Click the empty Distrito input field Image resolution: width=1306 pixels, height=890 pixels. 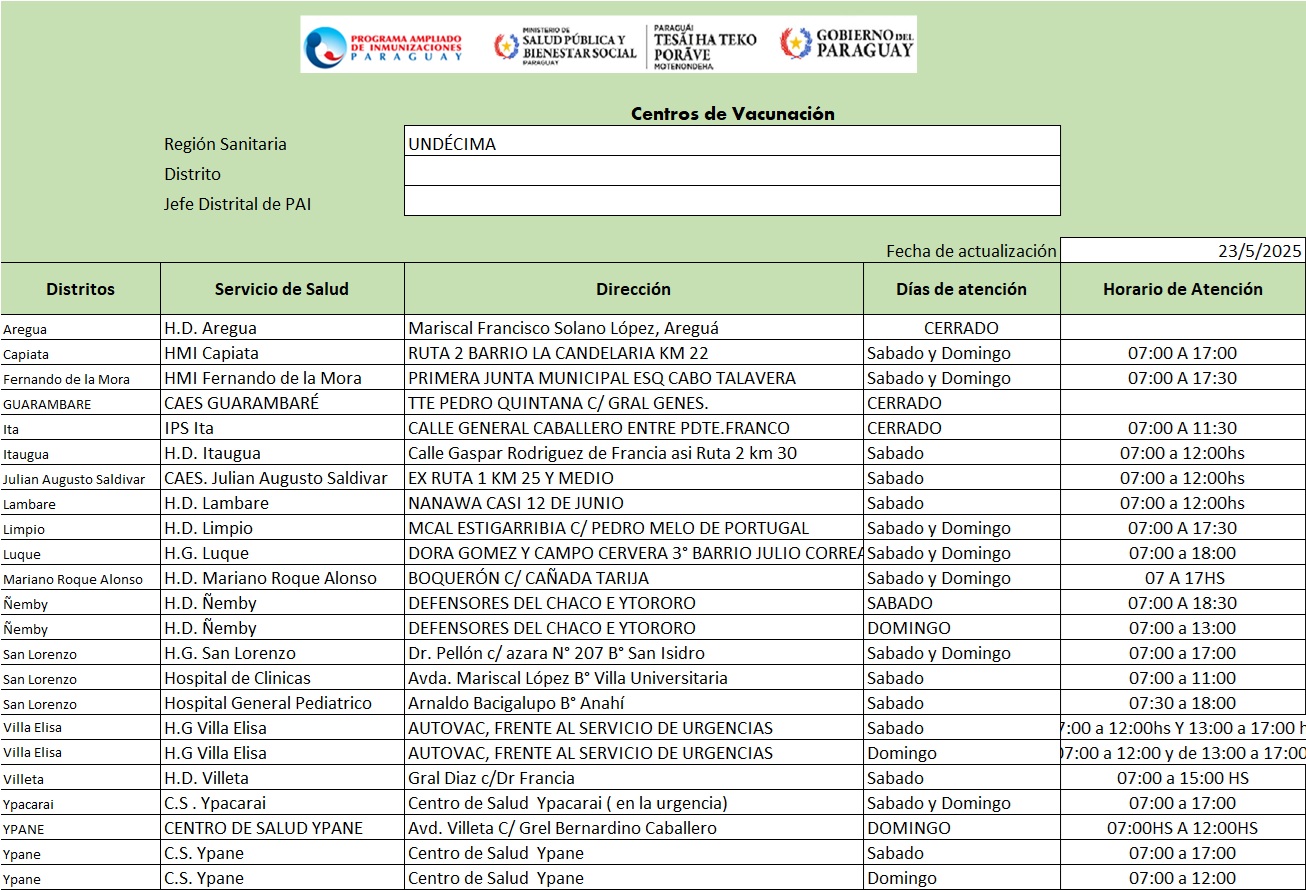tap(732, 171)
